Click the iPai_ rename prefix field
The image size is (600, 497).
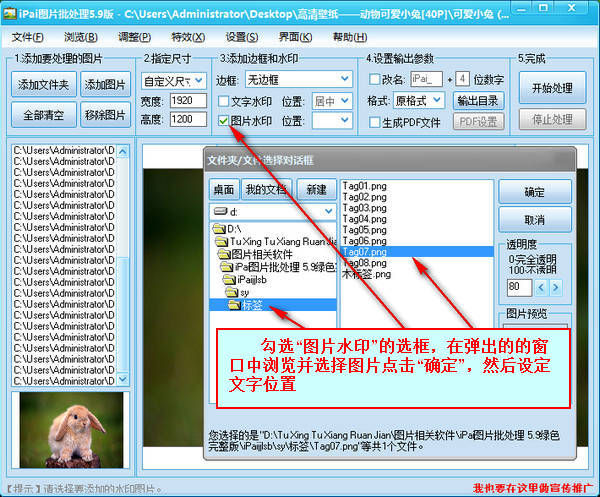[x=426, y=79]
